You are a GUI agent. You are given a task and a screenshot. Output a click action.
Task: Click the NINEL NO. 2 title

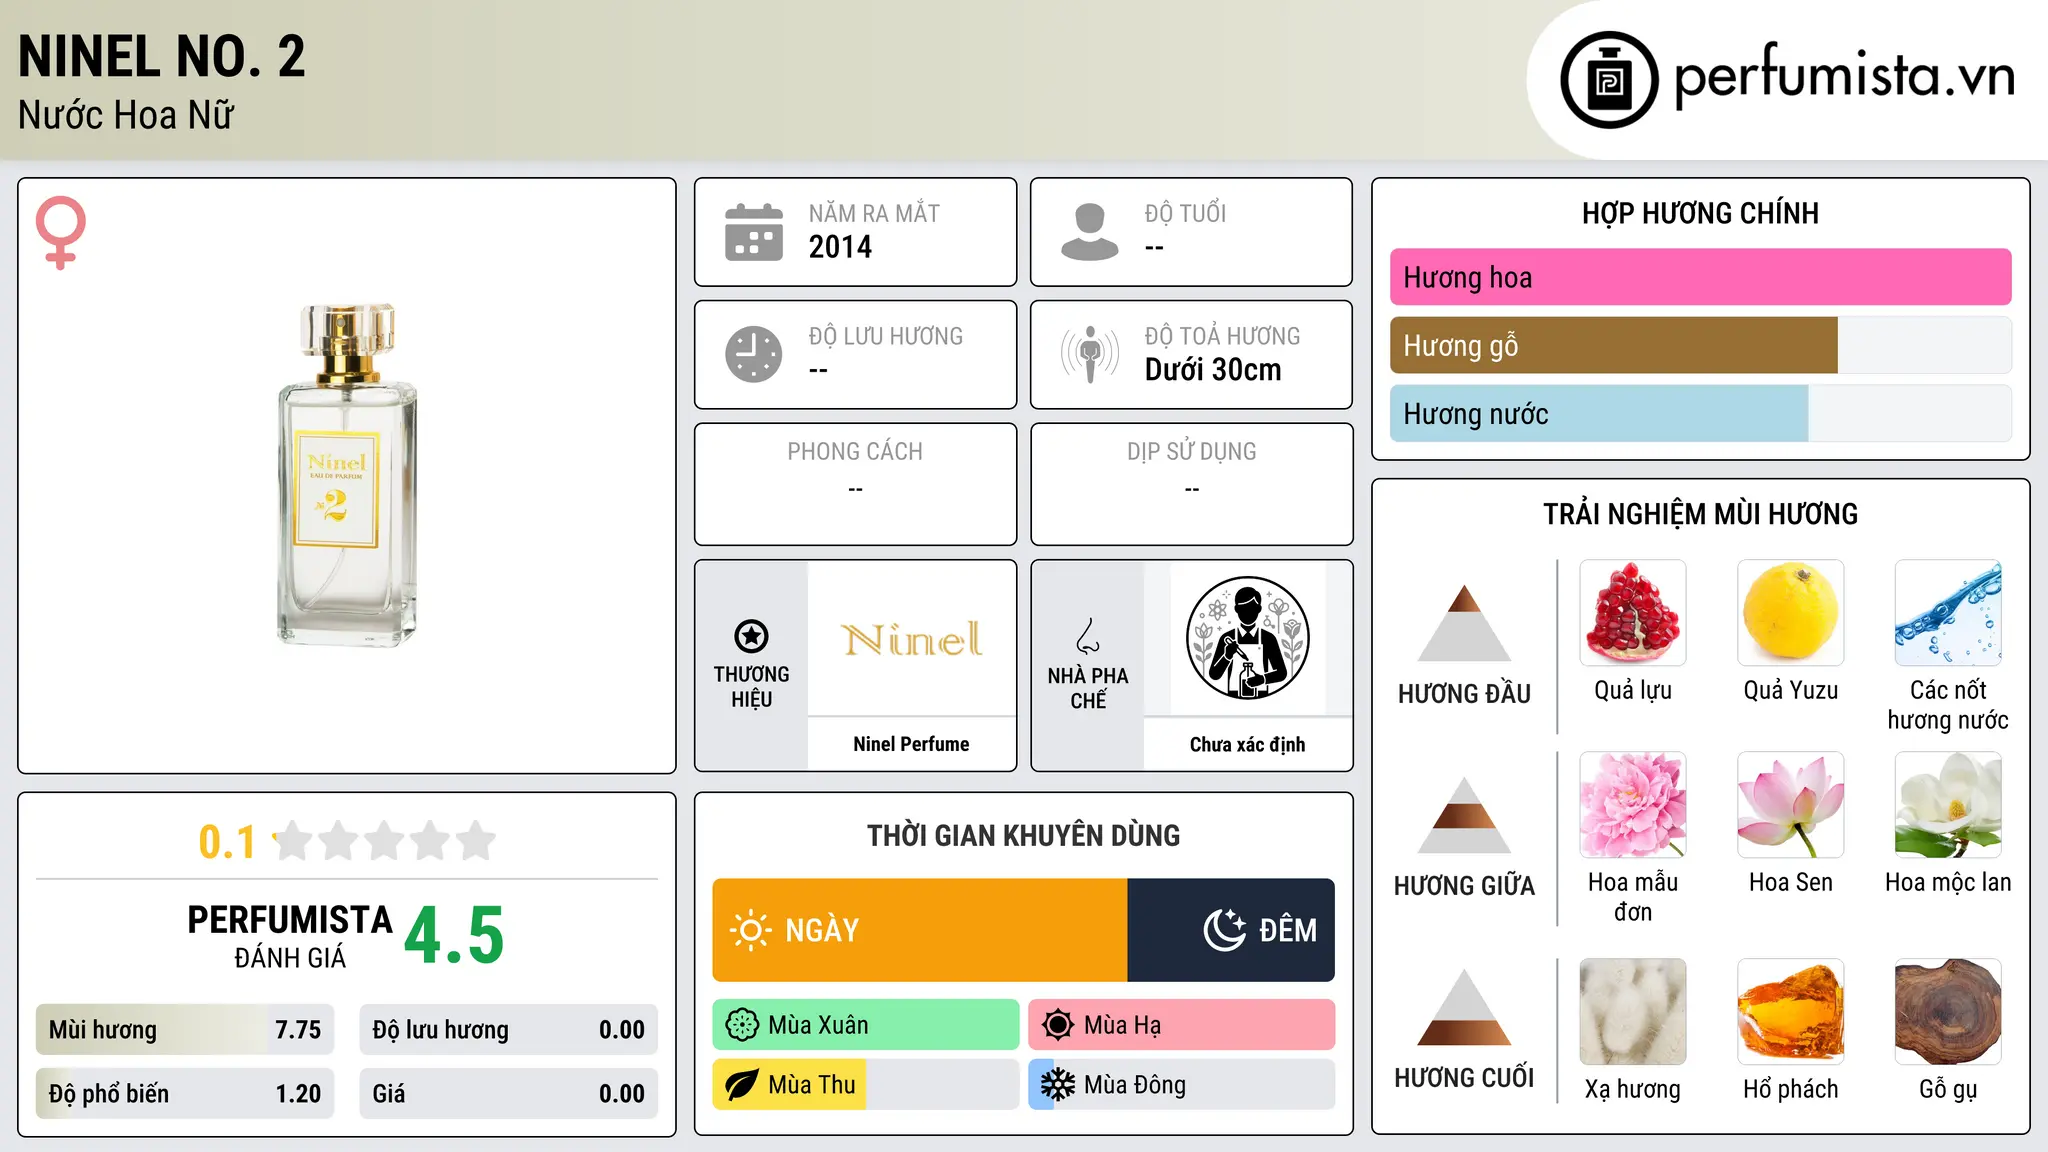(162, 56)
